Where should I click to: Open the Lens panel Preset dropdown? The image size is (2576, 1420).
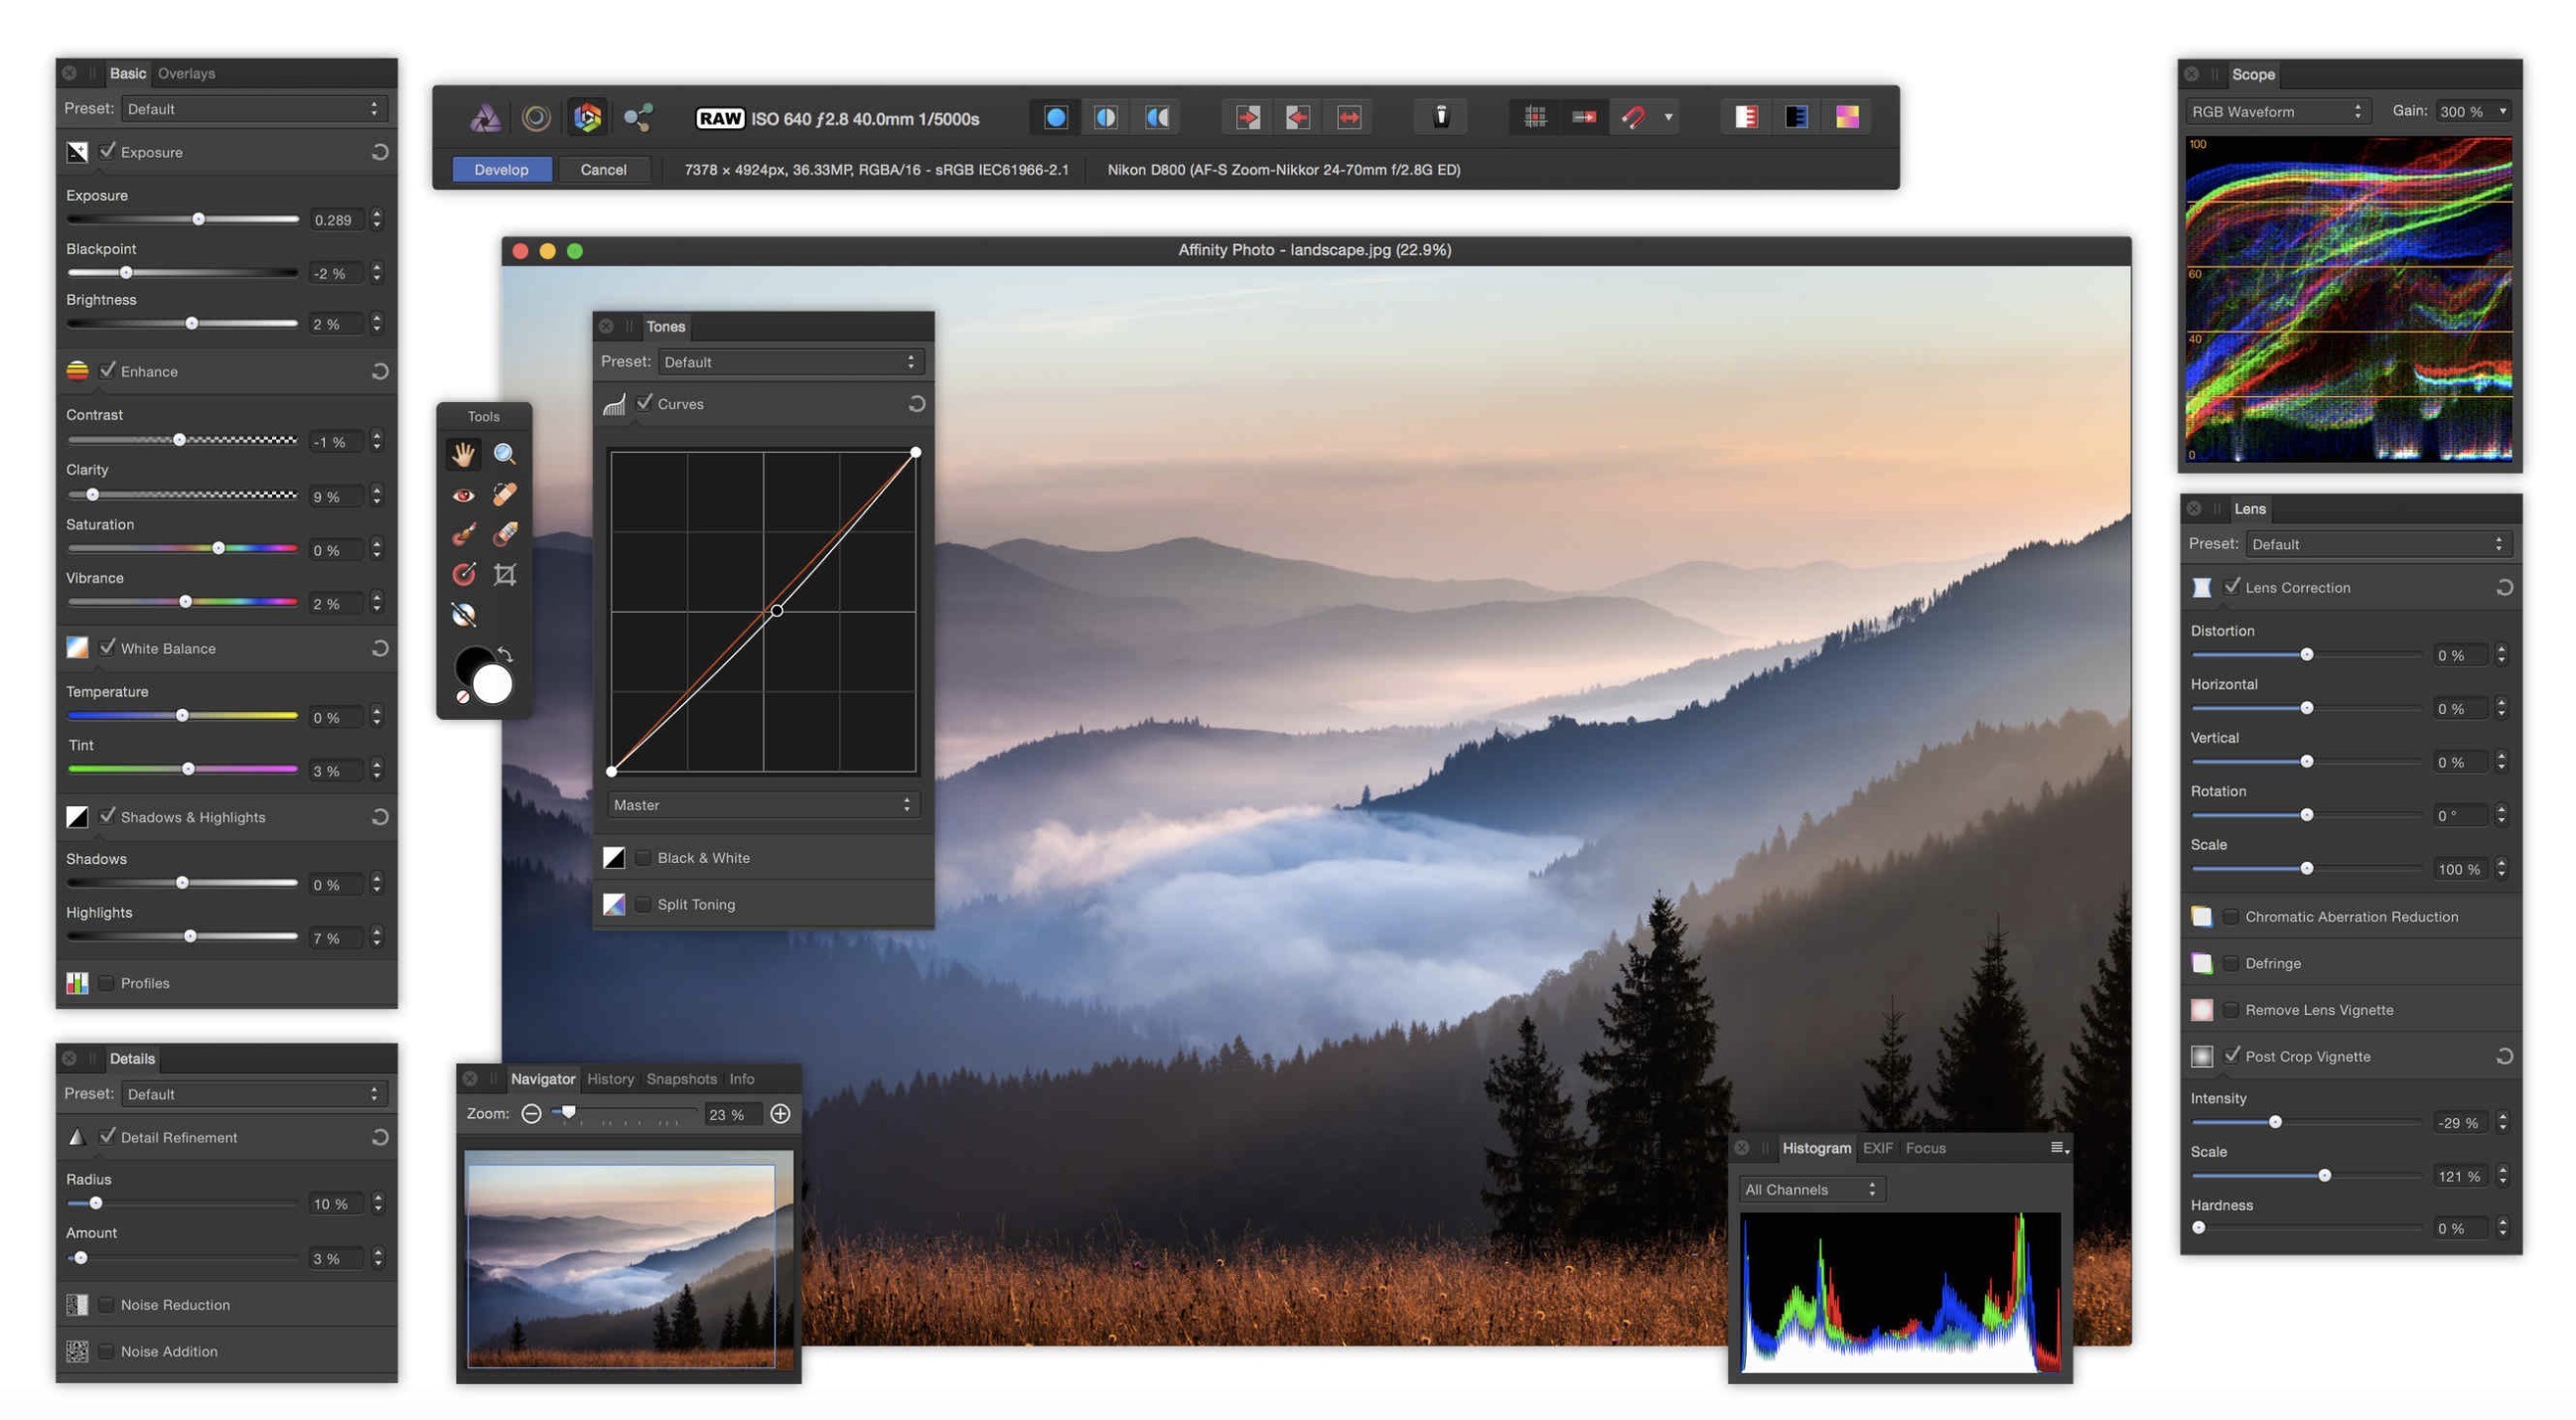coord(2378,545)
